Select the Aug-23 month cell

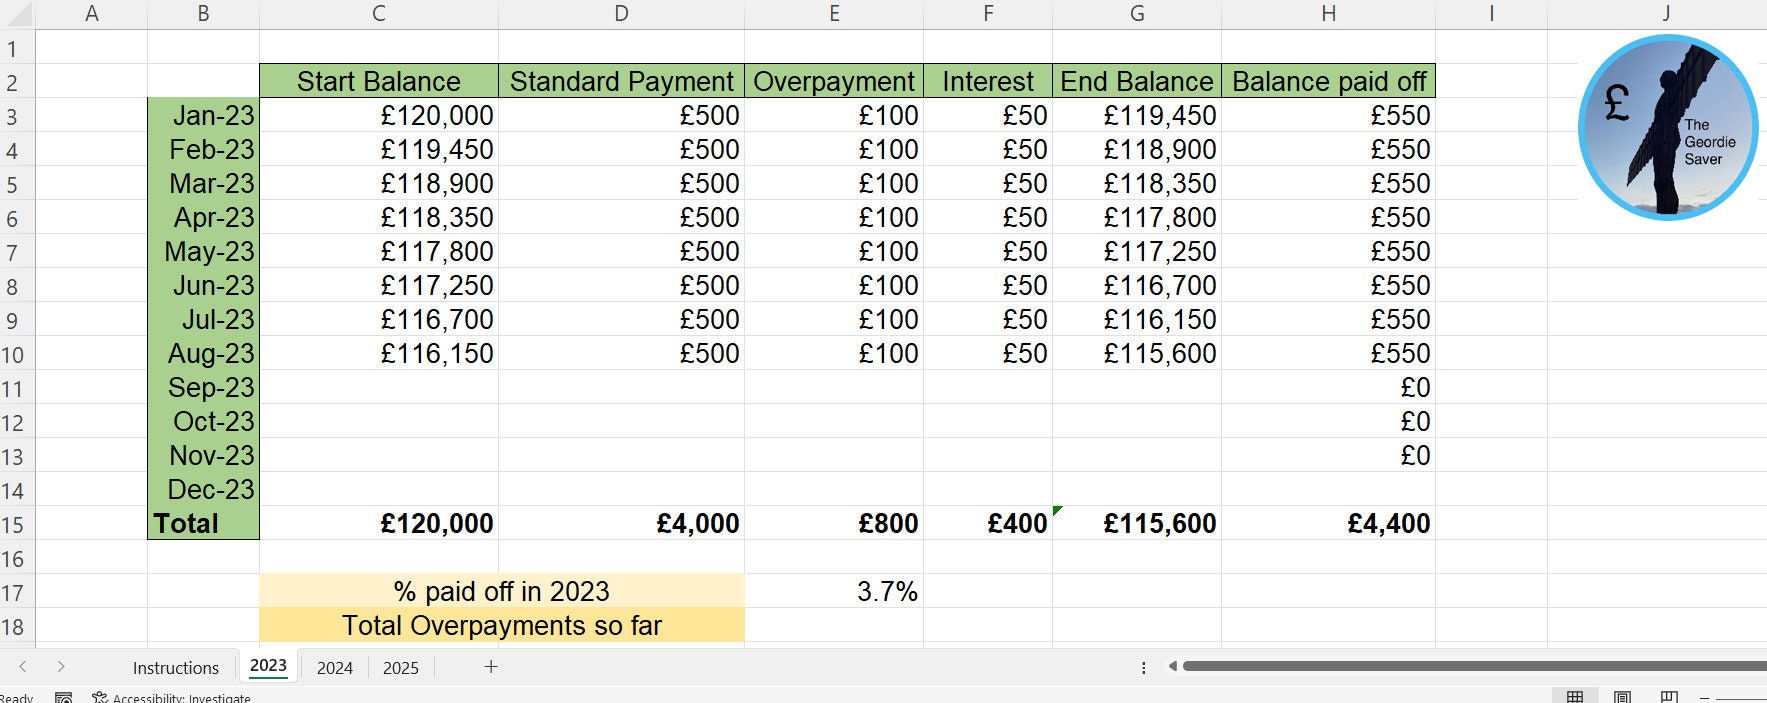coord(203,353)
